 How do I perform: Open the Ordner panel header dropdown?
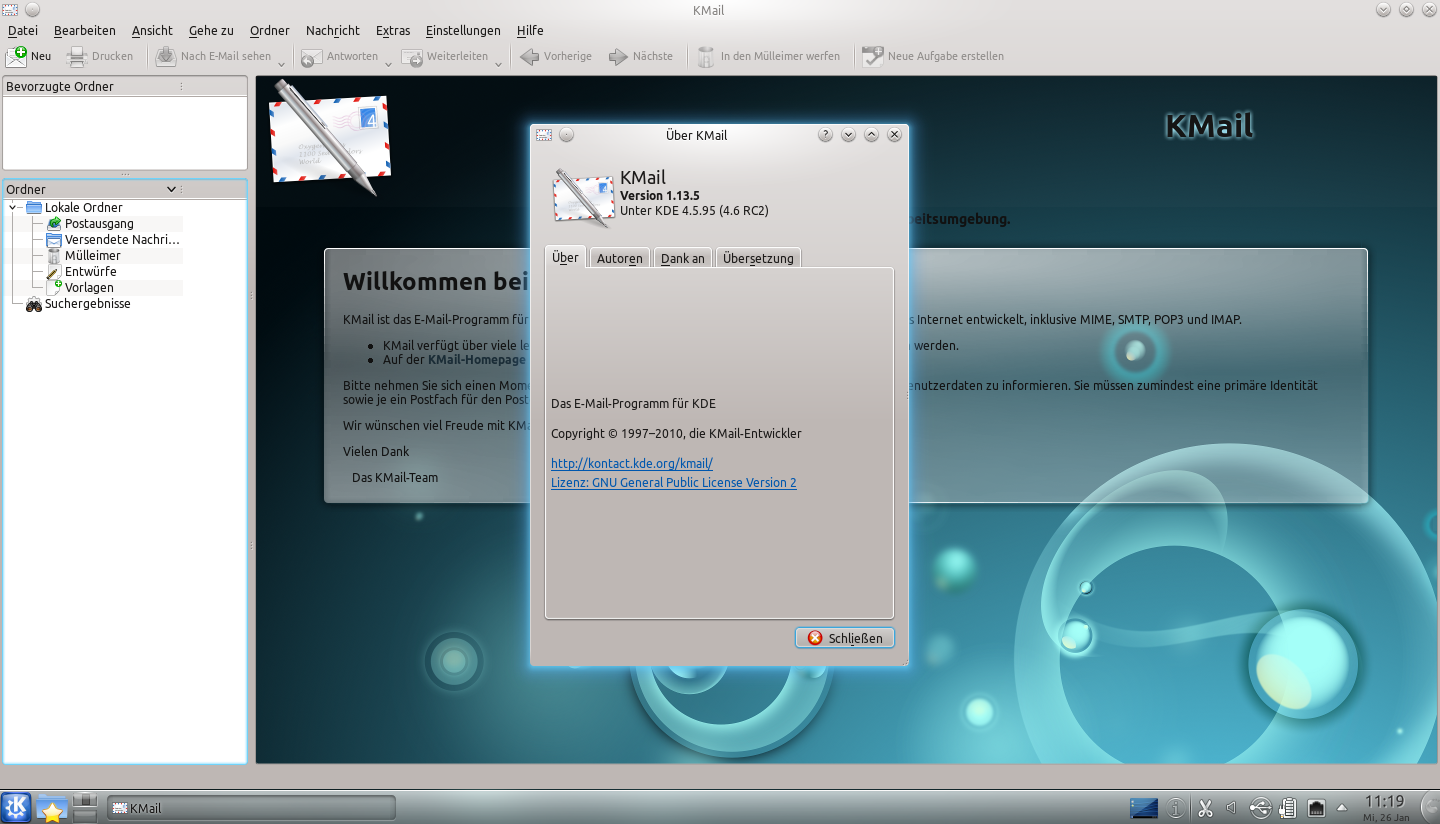170,189
